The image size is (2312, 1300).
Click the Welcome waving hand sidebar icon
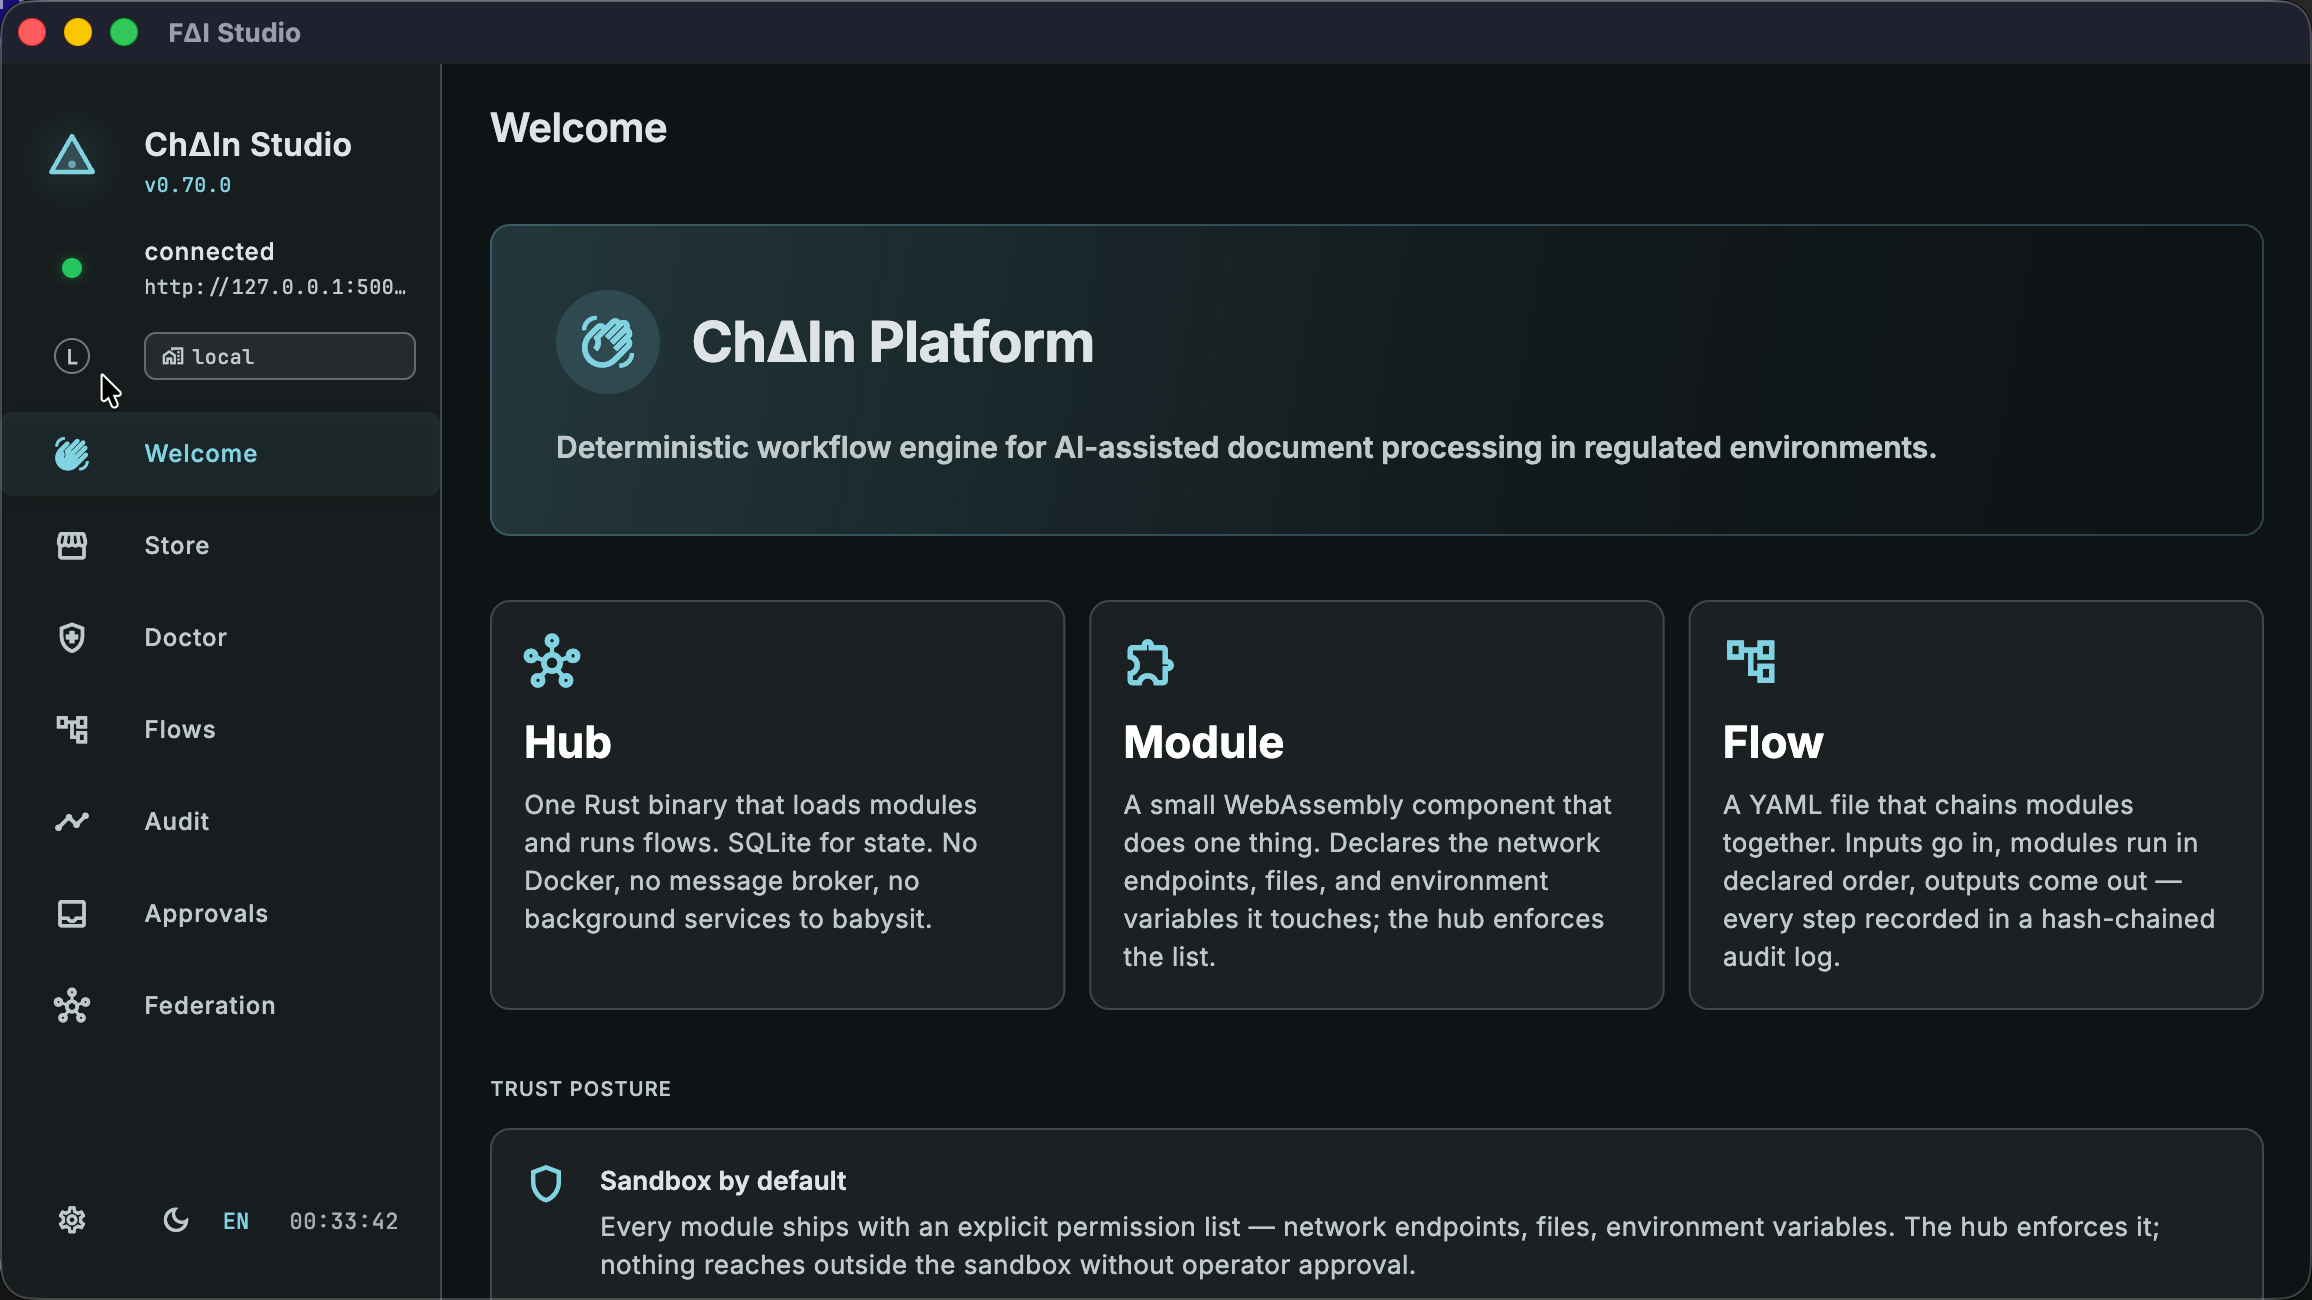(72, 454)
